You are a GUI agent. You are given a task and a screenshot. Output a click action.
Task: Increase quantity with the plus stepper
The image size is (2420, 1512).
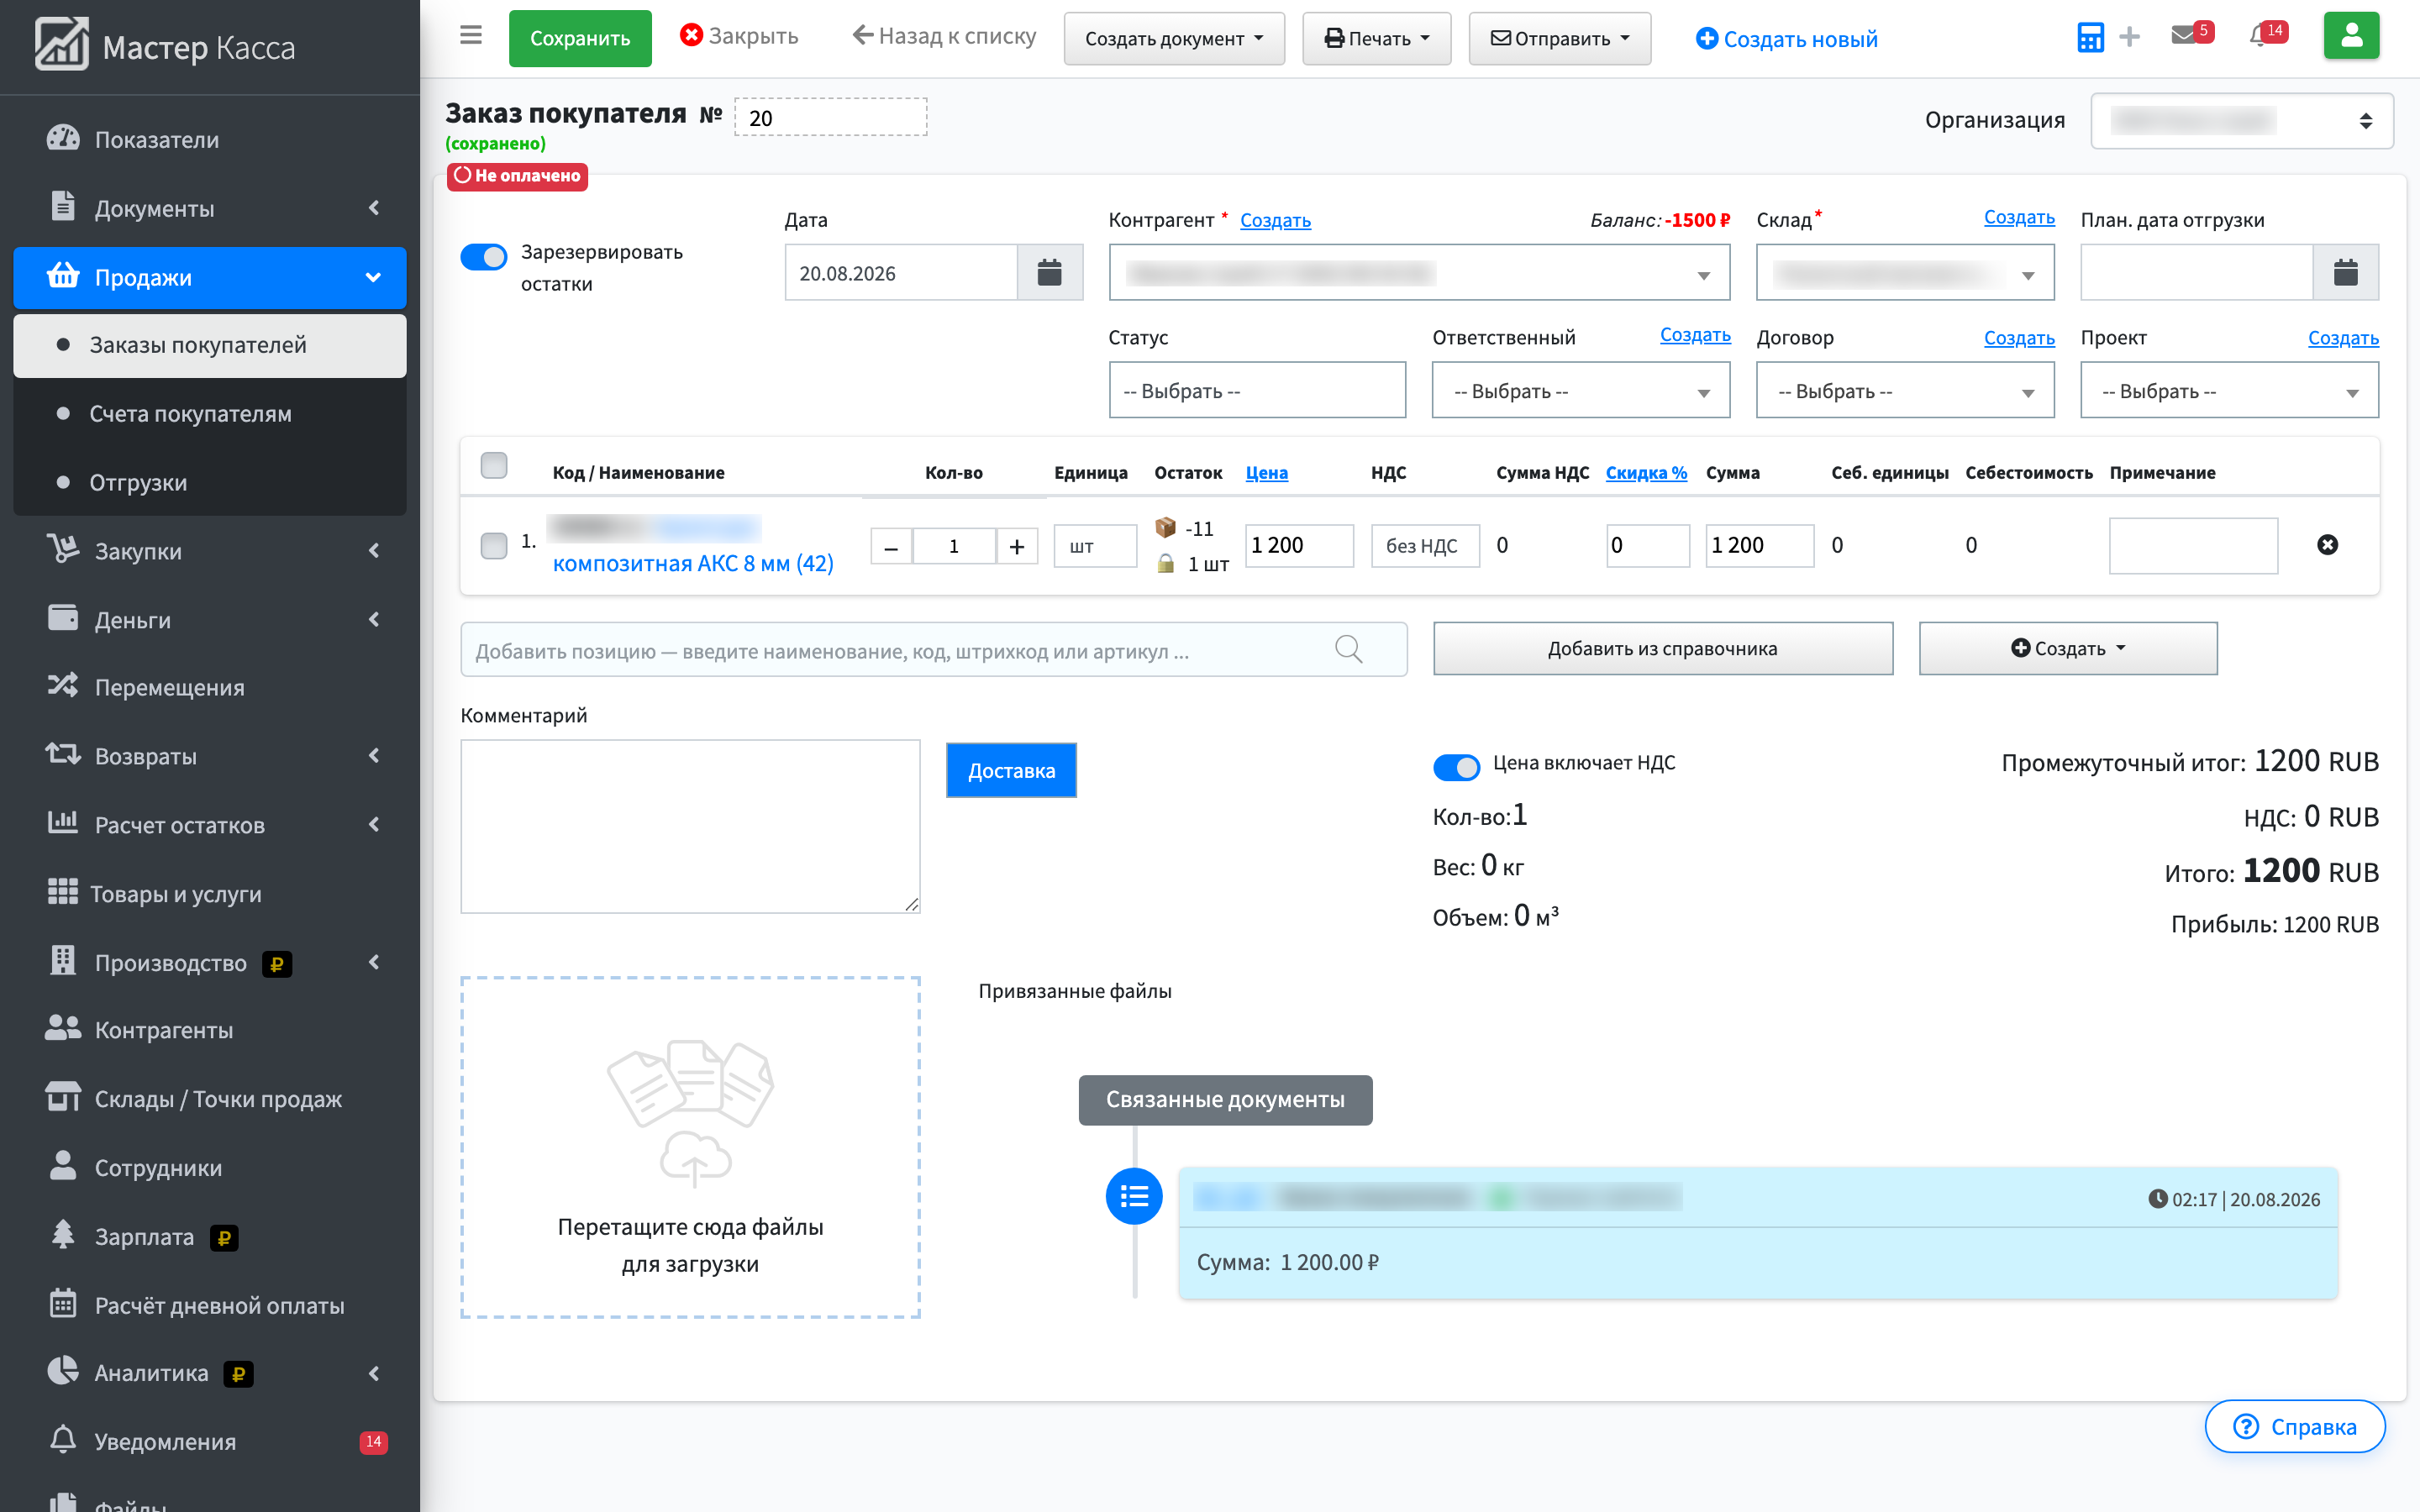(1017, 546)
